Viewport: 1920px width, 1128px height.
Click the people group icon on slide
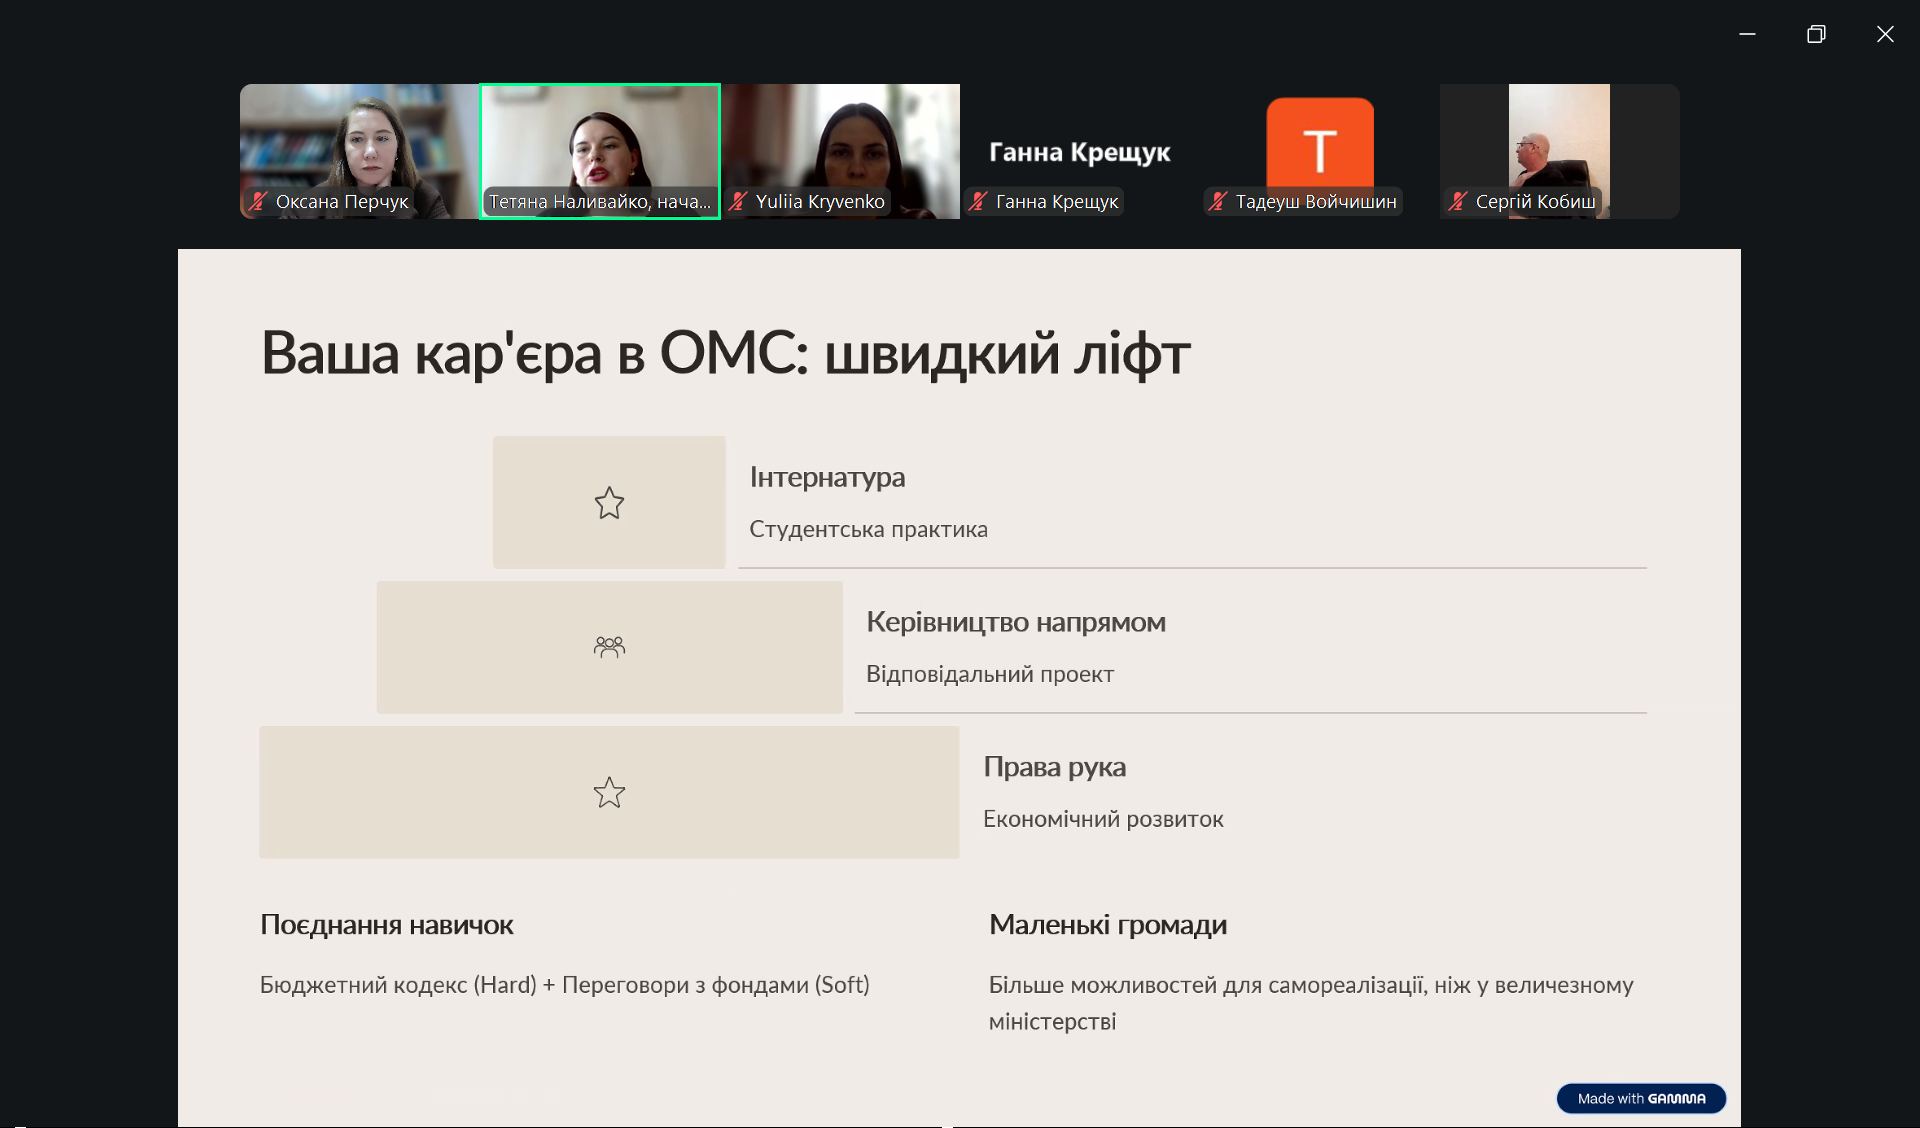coord(609,647)
